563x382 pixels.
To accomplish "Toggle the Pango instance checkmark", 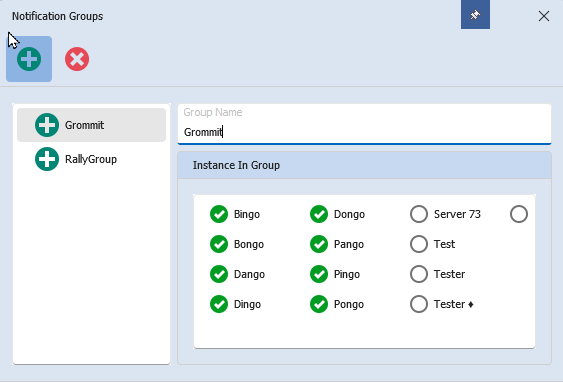I will point(319,244).
